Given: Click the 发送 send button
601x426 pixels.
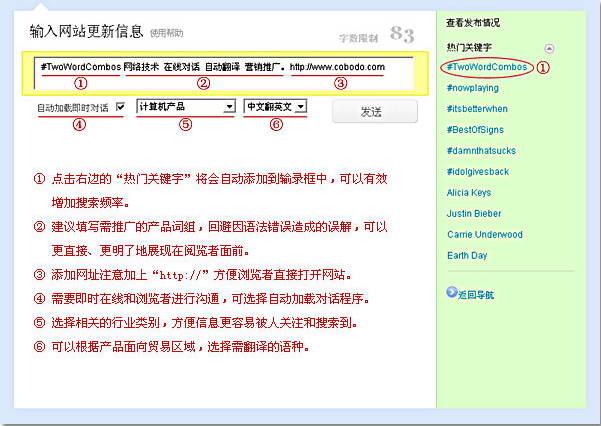Looking at the screenshot, I should coord(375,112).
